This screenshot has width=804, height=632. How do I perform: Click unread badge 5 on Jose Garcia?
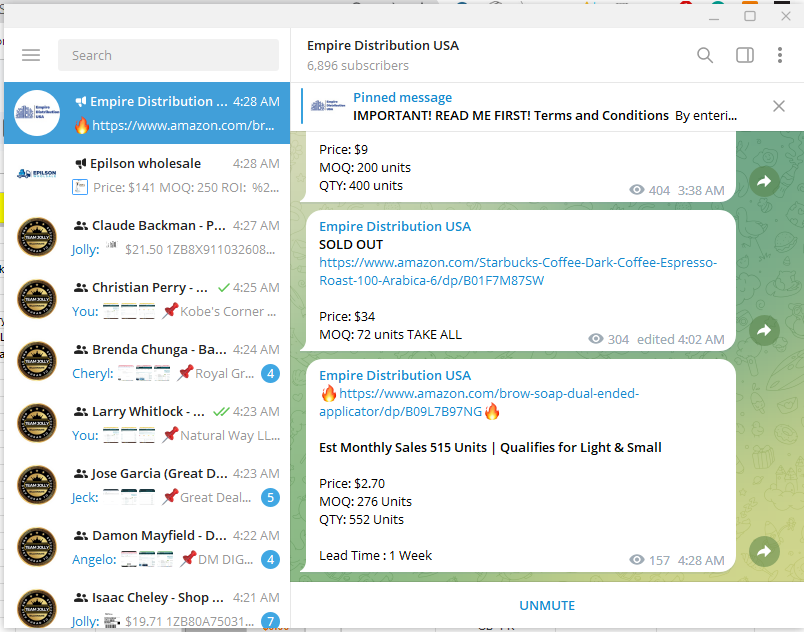[x=270, y=497]
